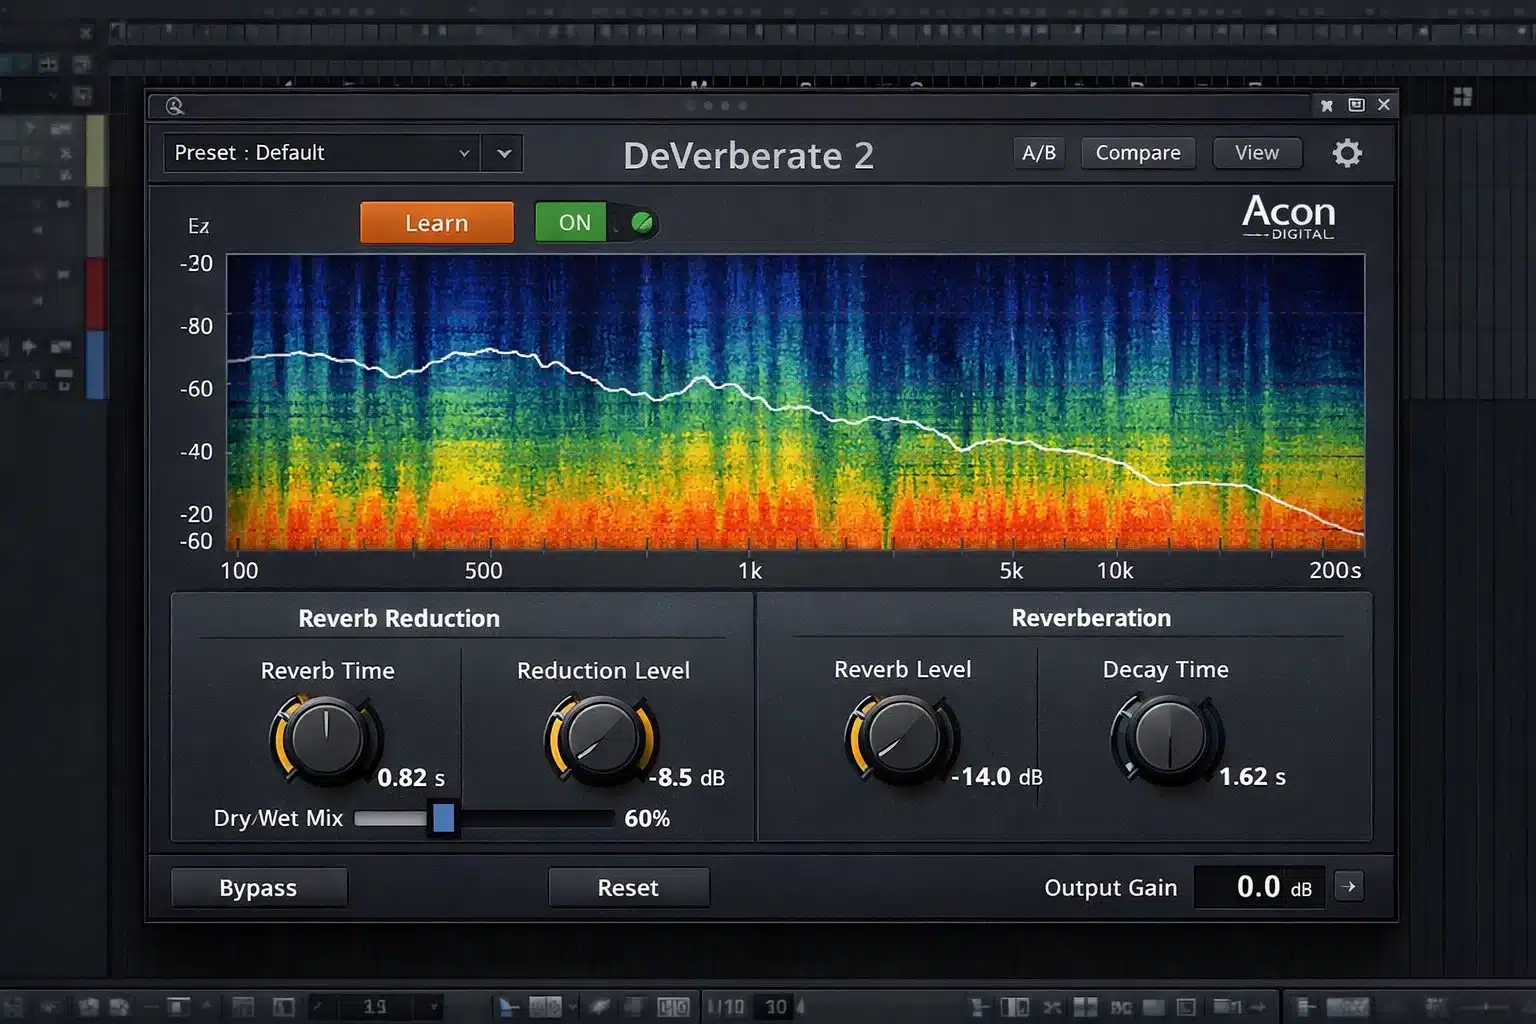
Task: Click the detach plugin window icon
Action: (1356, 104)
